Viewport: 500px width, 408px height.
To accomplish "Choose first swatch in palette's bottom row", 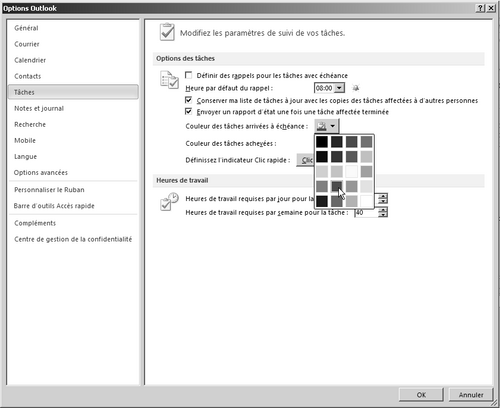I will [322, 201].
